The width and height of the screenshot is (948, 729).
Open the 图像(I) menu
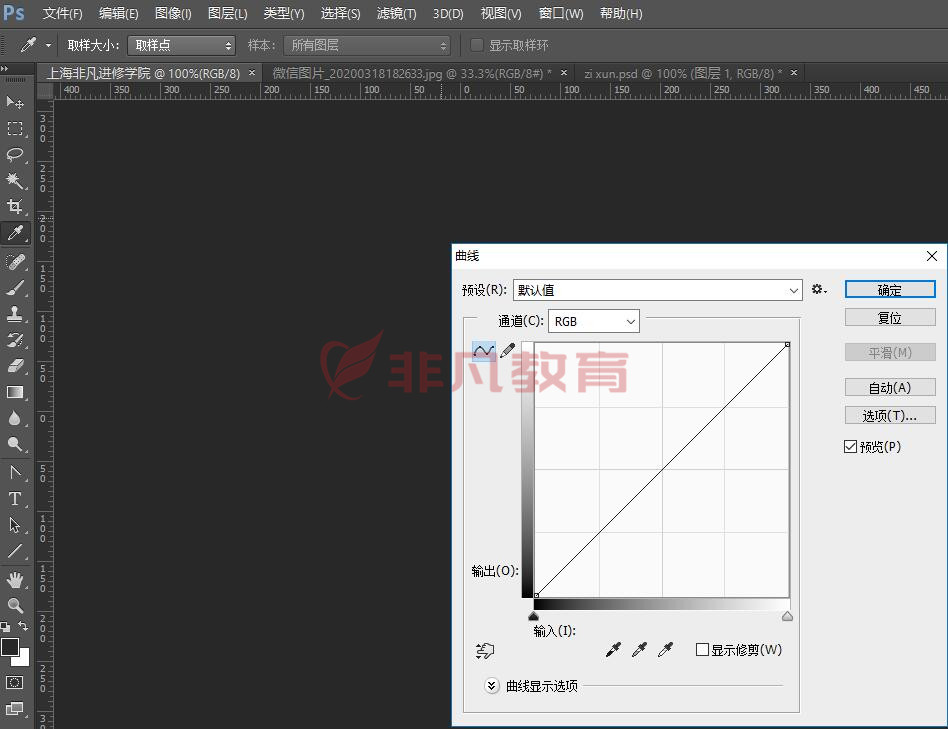point(173,13)
